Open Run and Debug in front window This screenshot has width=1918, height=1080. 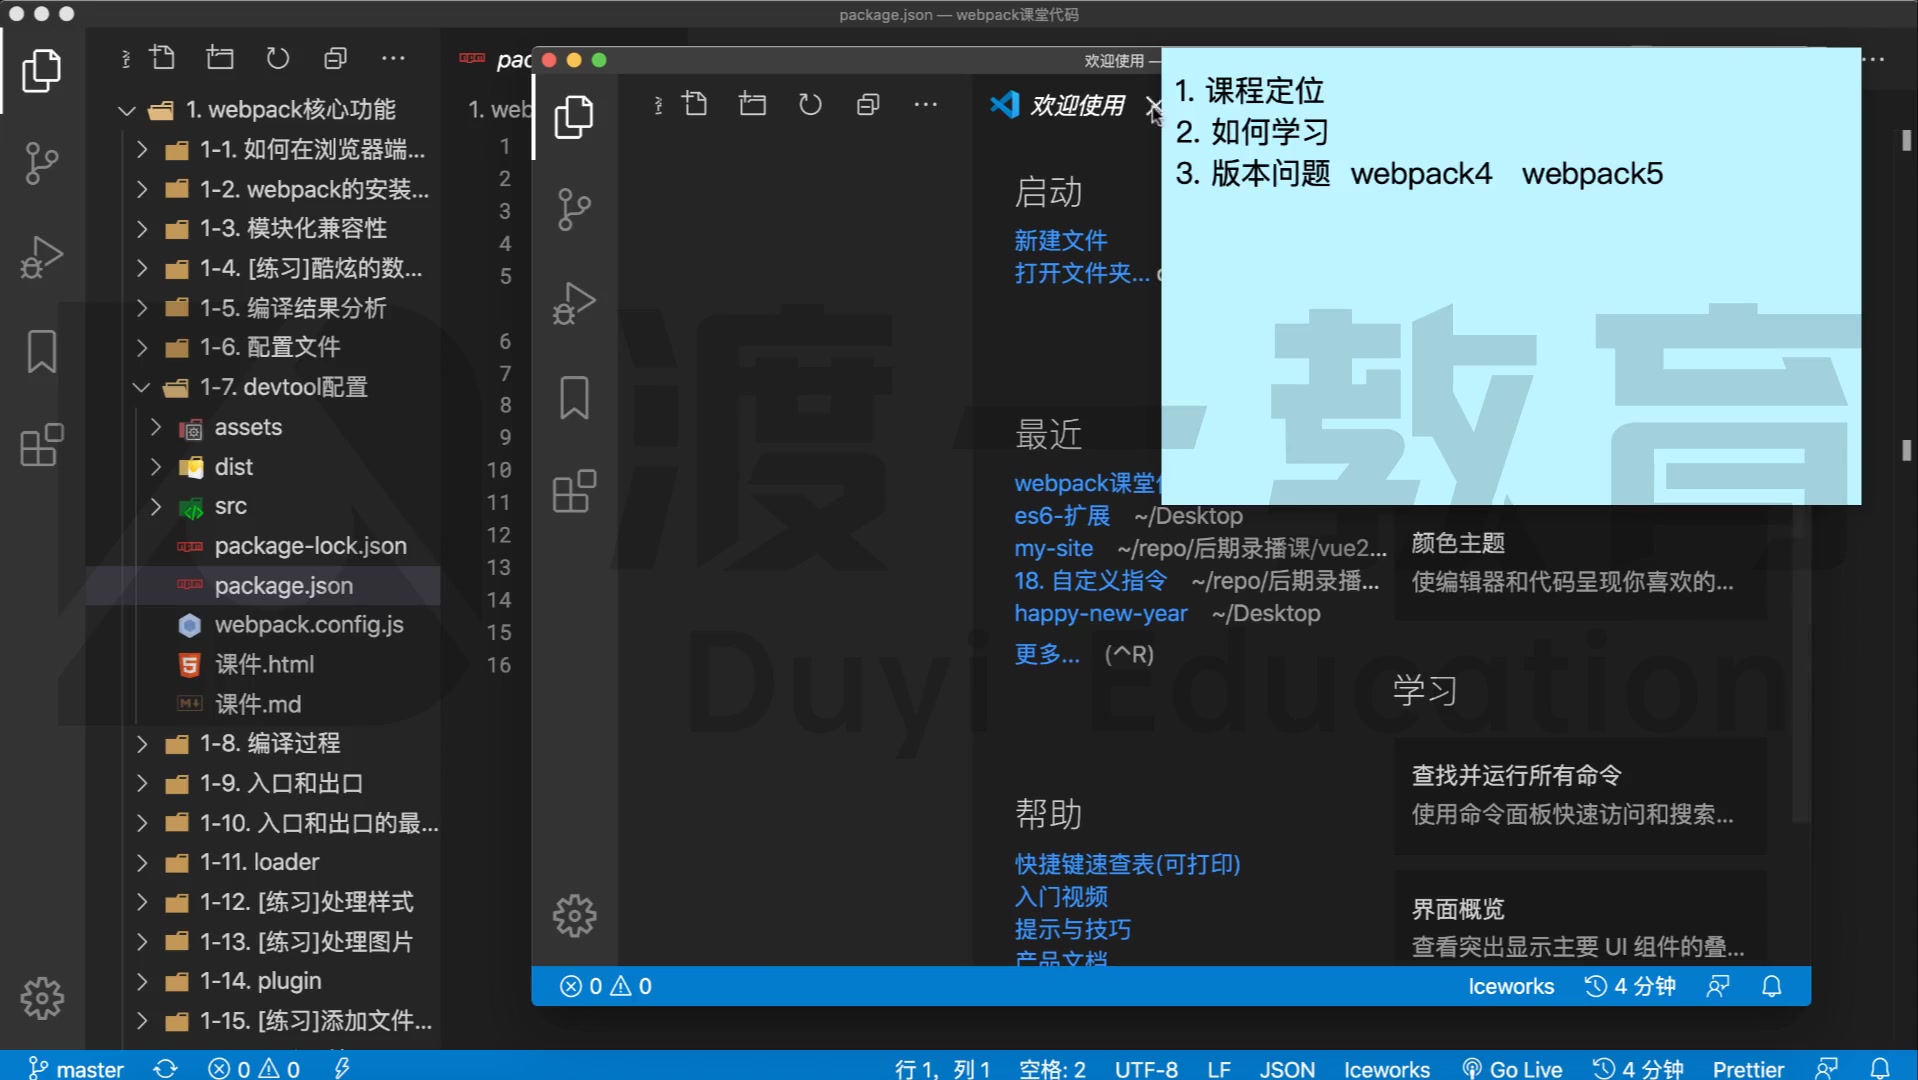pos(574,303)
